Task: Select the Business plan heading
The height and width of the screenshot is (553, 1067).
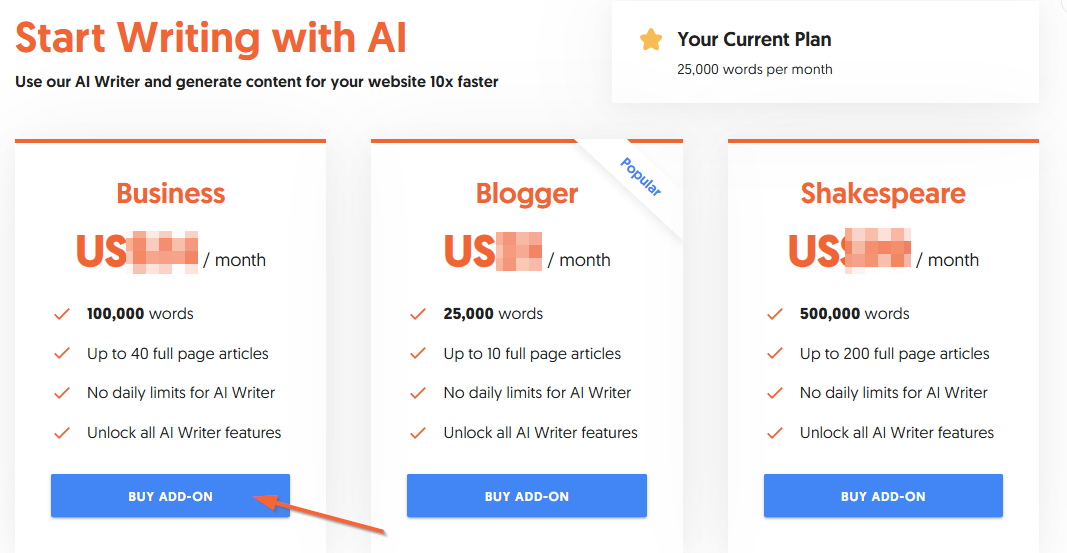Action: click(171, 193)
